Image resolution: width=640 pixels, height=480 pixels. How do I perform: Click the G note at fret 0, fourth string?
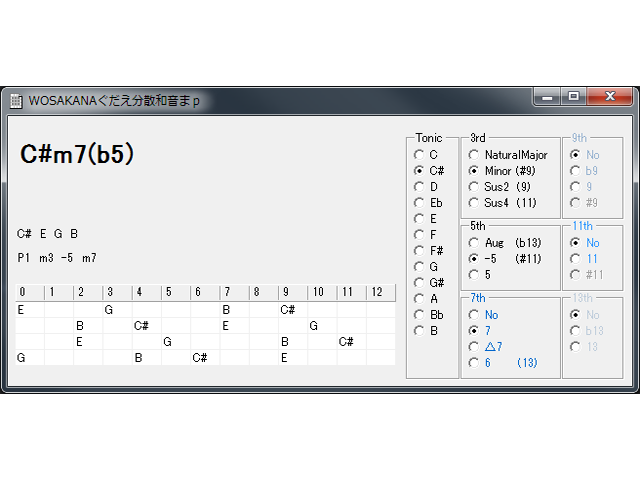tap(21, 358)
